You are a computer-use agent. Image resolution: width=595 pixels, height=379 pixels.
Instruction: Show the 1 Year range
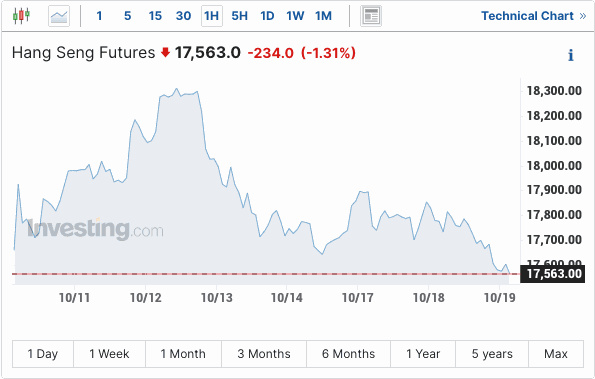click(423, 354)
